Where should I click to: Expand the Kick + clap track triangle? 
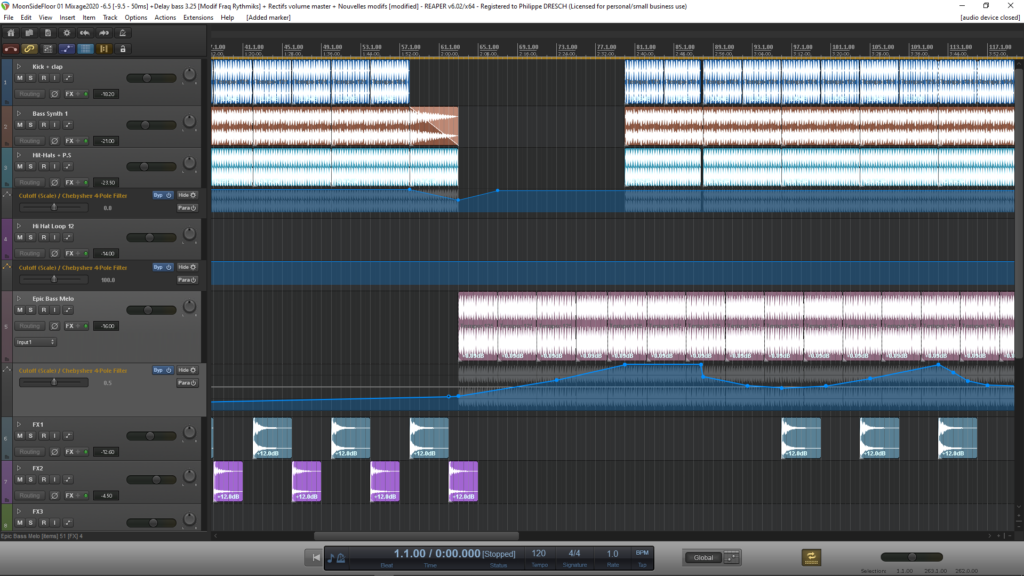point(19,67)
